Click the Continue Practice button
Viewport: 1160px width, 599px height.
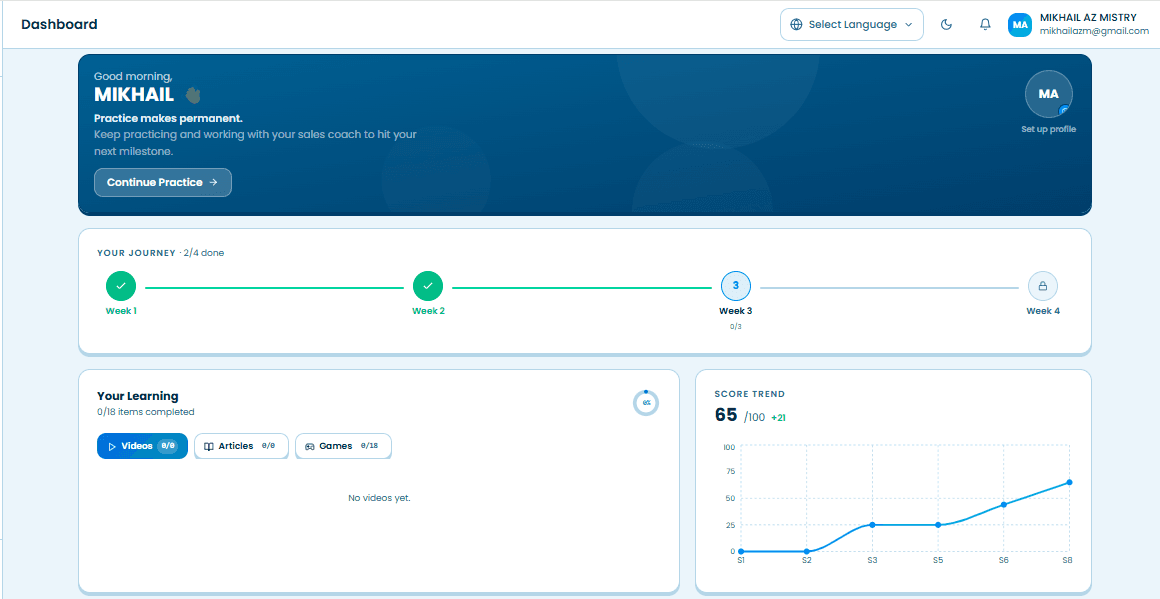click(x=163, y=183)
